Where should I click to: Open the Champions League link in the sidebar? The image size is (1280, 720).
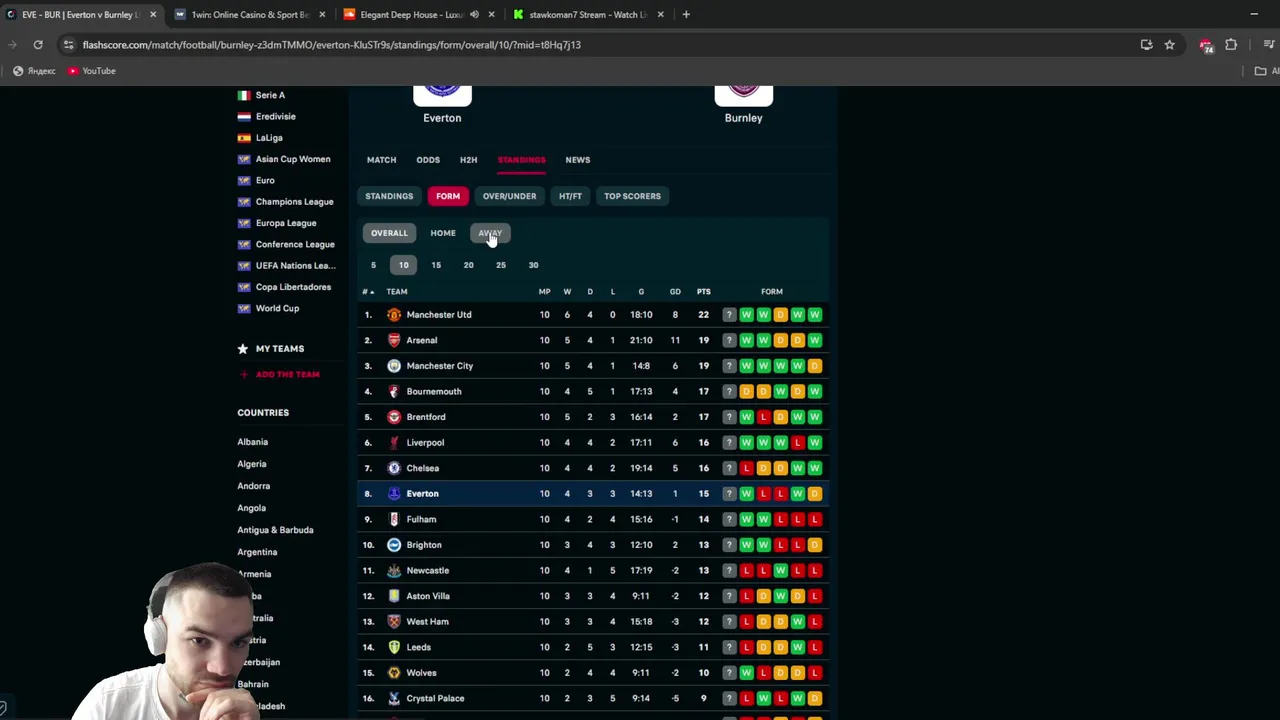coord(294,202)
